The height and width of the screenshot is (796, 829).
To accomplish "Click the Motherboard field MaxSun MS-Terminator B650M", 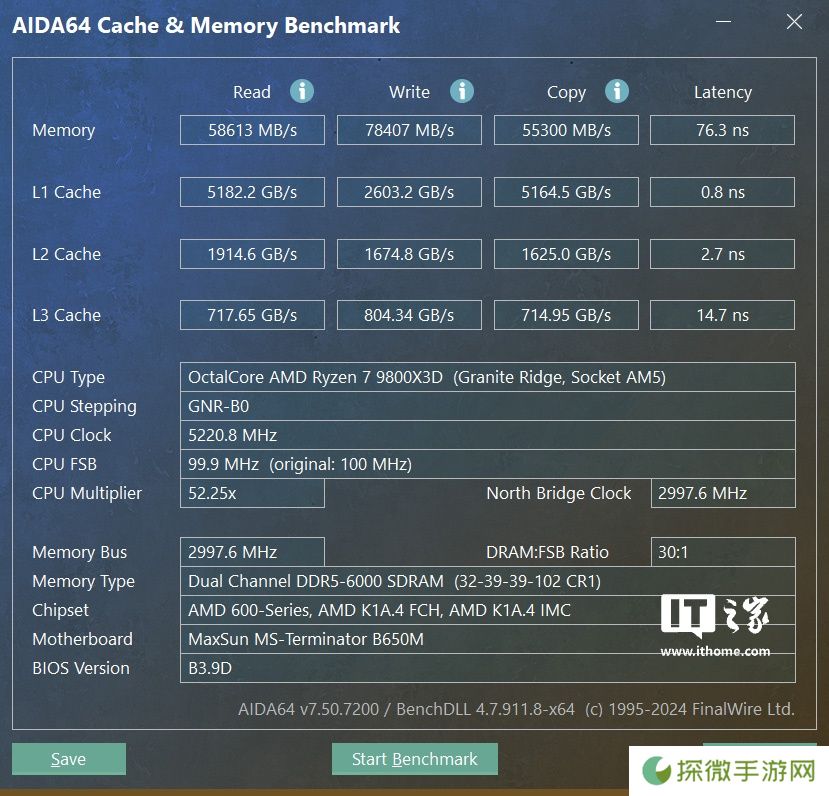I will pyautogui.click(x=487, y=640).
